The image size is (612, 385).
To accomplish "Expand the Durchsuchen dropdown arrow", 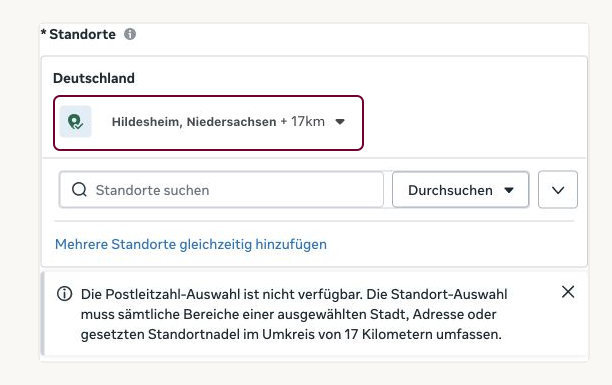I will [509, 190].
